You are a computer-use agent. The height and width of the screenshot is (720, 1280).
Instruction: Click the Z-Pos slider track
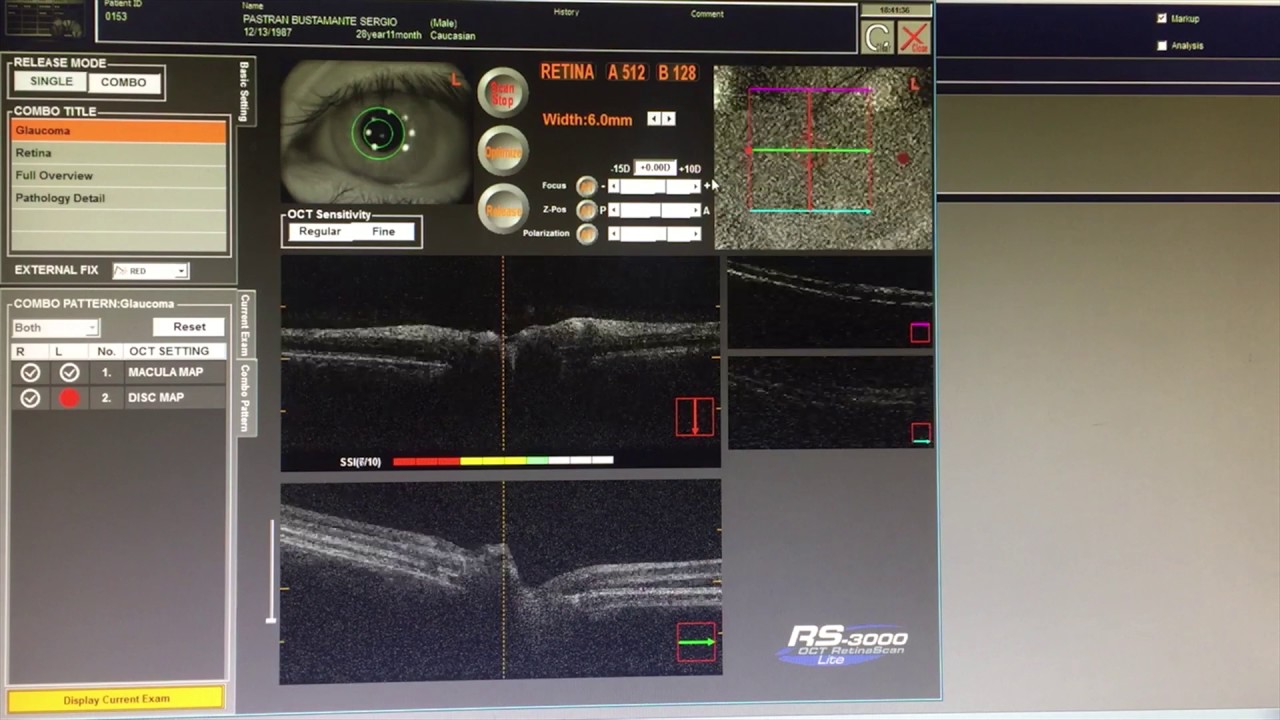655,210
